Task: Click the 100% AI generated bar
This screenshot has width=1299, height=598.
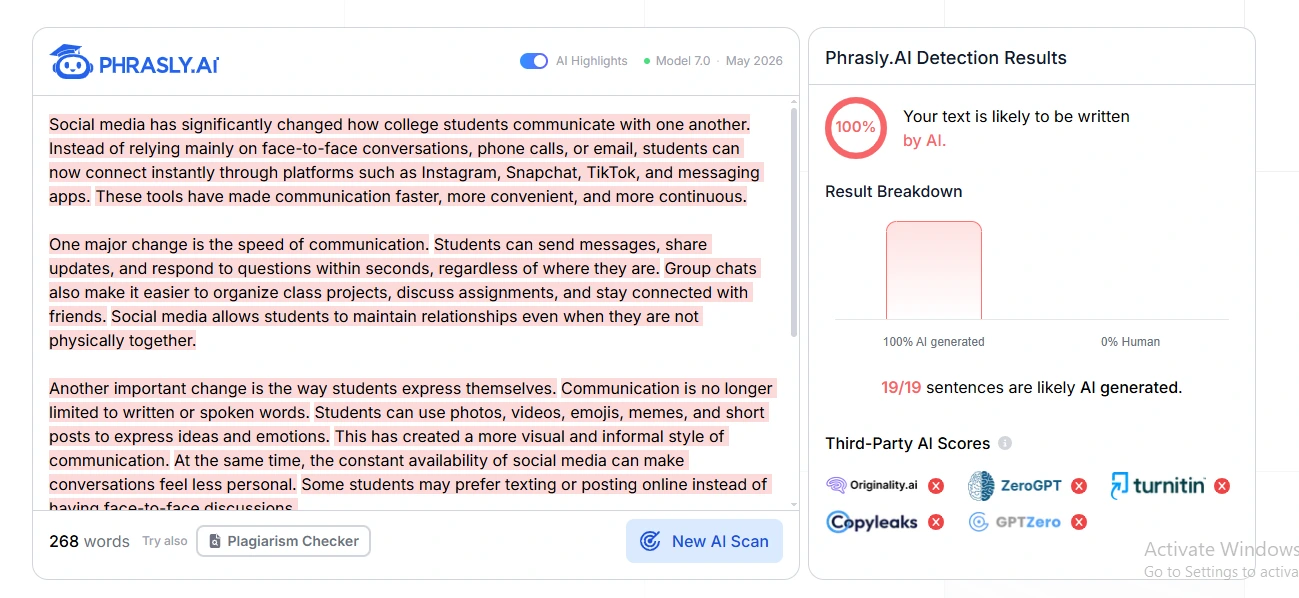Action: pos(934,270)
